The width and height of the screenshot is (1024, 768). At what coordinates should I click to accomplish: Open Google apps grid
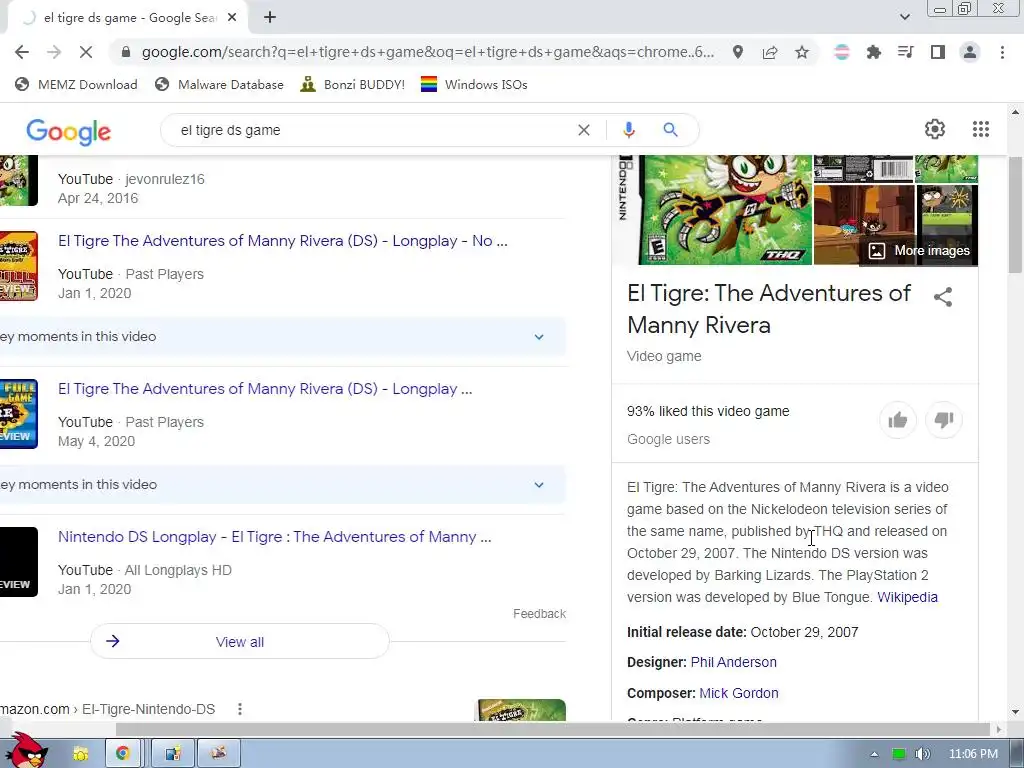point(981,129)
